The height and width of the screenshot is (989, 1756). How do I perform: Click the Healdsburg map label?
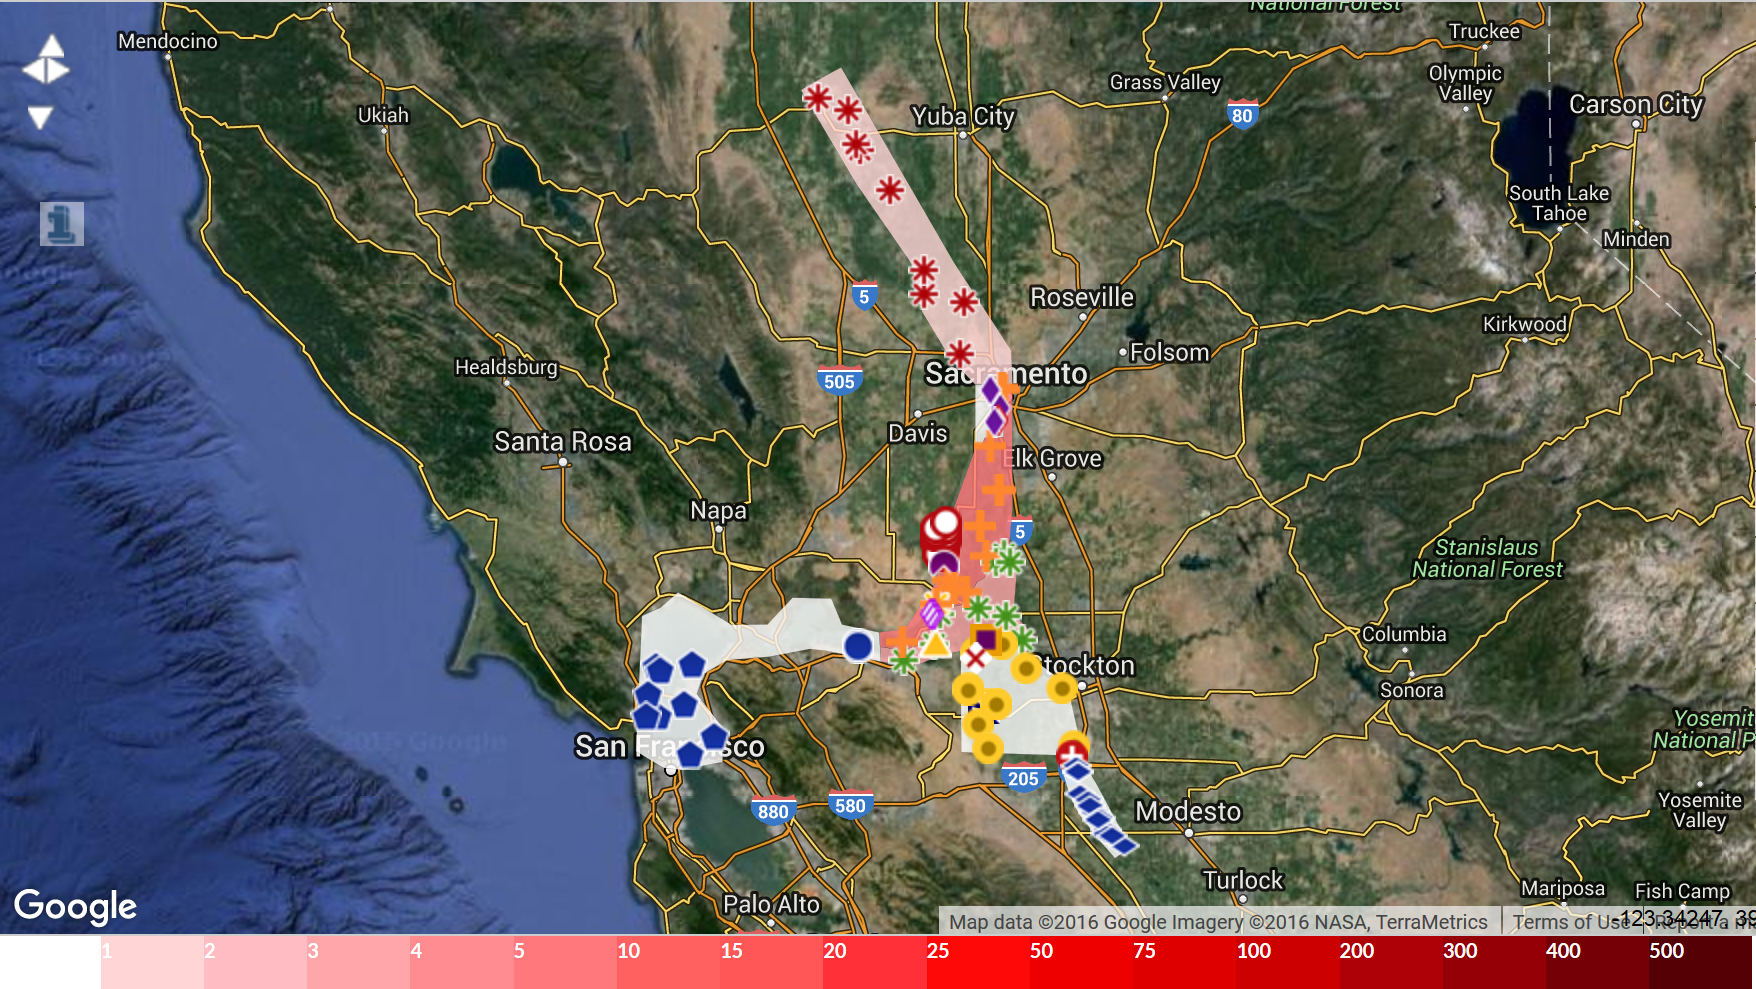[506, 367]
